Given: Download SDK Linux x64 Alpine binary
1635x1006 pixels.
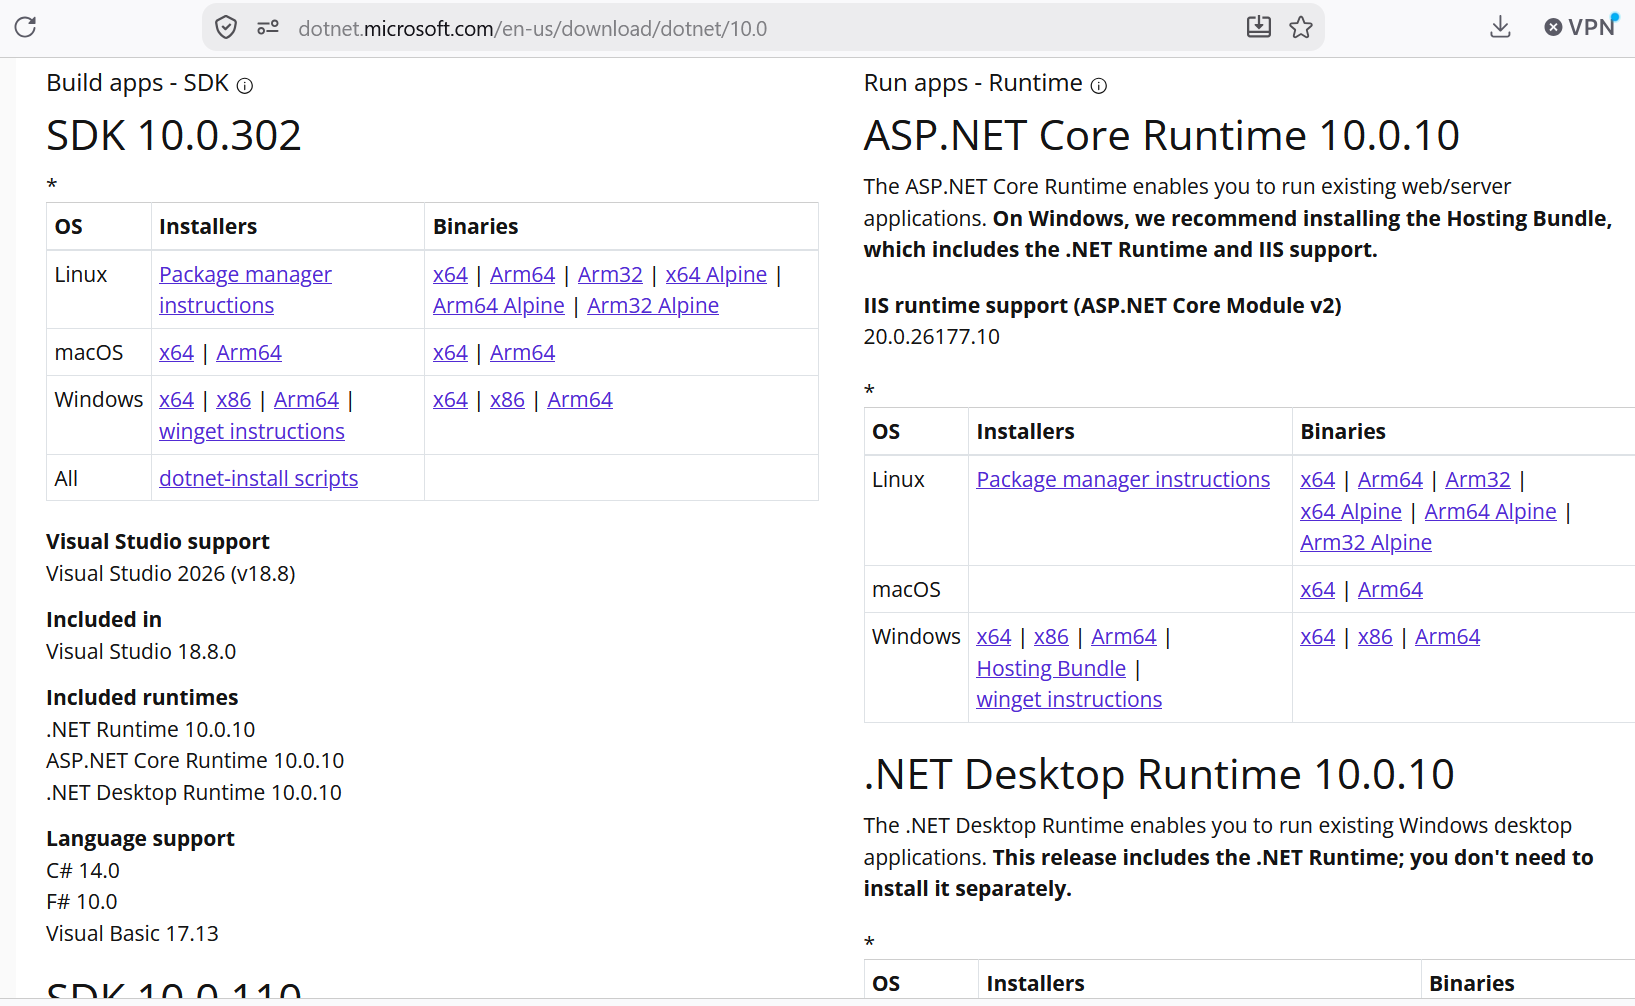Looking at the screenshot, I should [716, 275].
